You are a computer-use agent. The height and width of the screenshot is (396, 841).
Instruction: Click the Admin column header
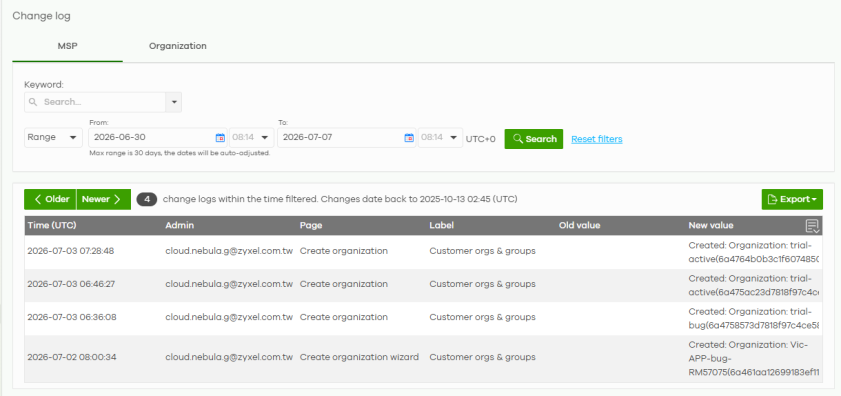click(179, 225)
